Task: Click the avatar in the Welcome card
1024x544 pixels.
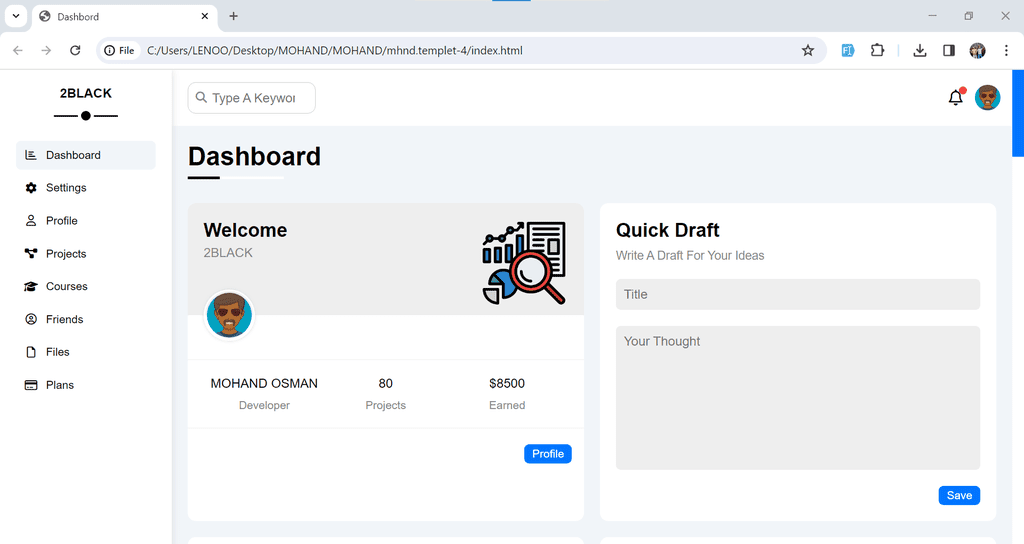Action: [229, 315]
